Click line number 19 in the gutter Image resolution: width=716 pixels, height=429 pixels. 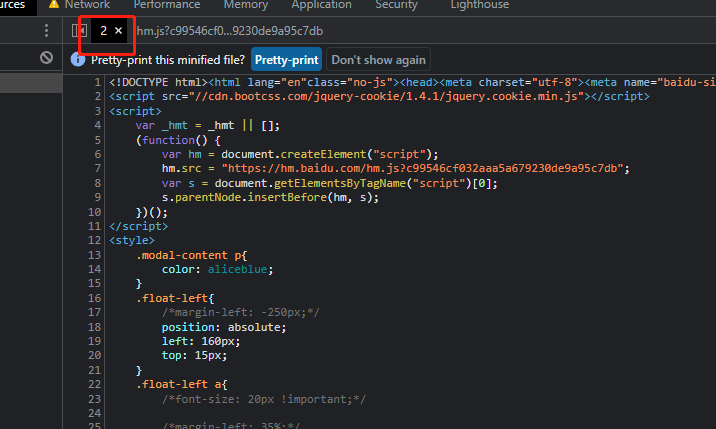(95, 341)
